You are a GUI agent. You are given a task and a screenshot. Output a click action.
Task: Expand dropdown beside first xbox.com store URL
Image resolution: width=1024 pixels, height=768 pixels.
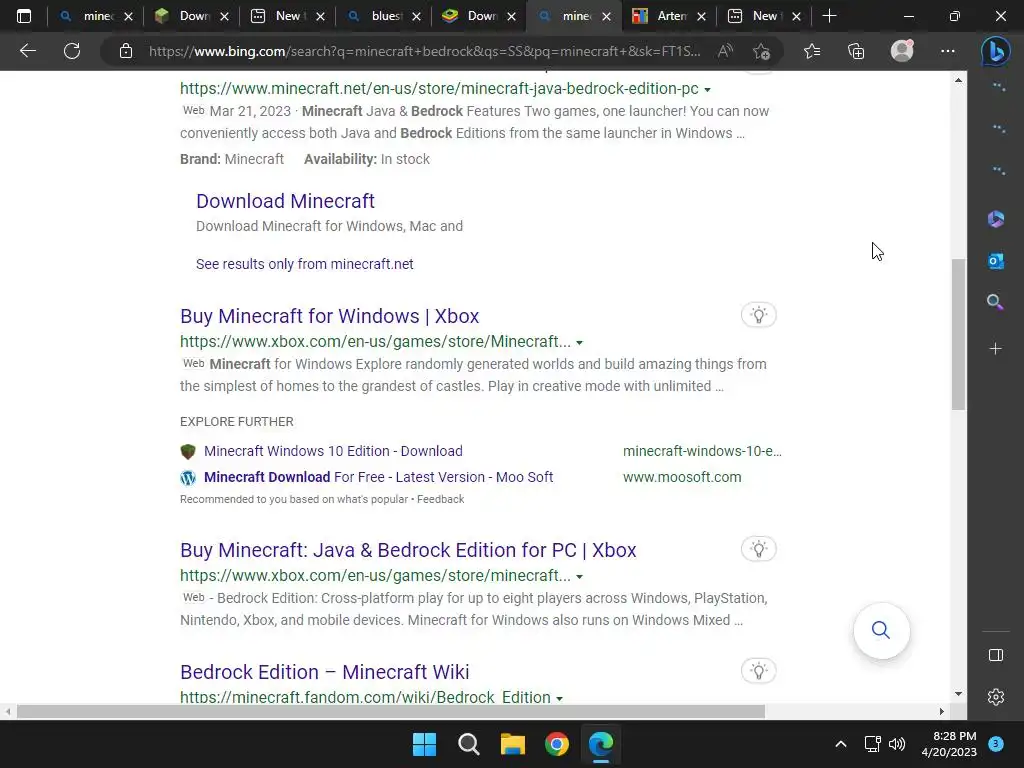(579, 342)
